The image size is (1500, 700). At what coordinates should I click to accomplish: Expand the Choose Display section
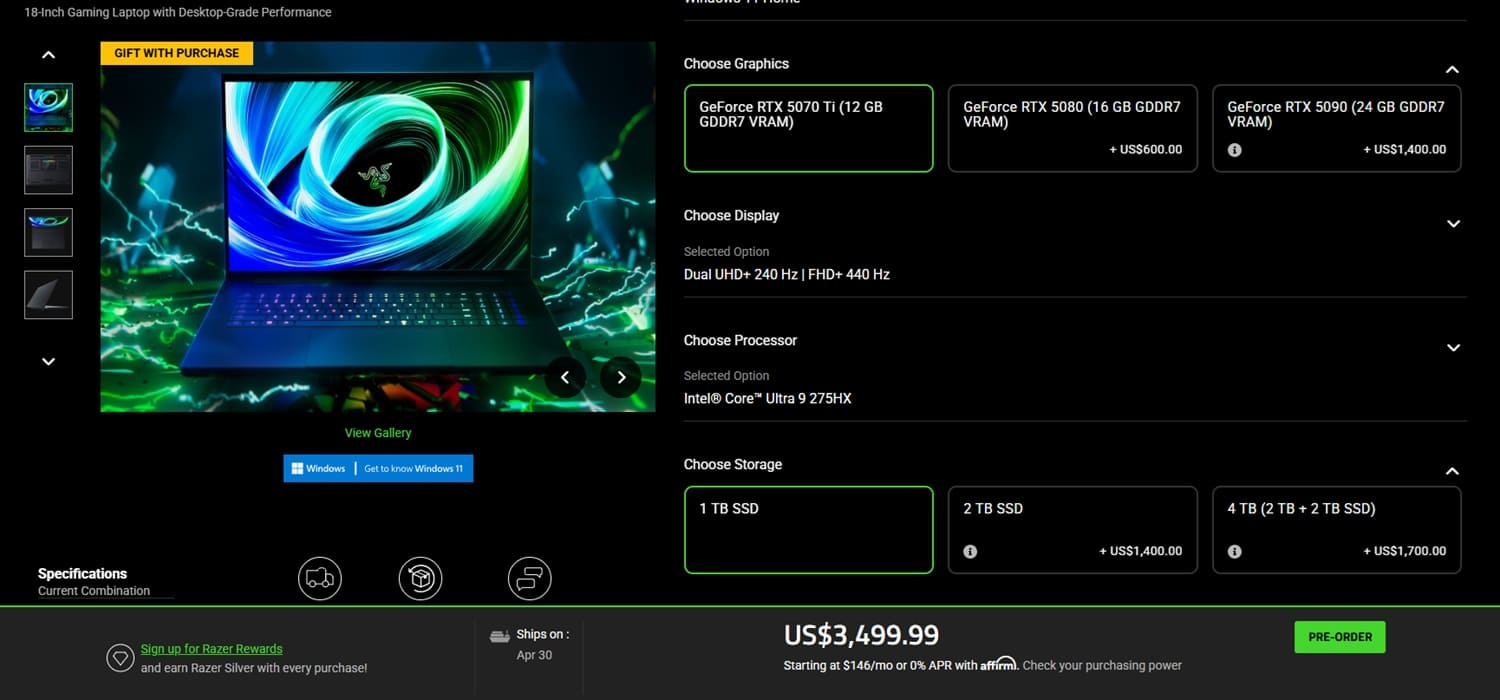(x=1453, y=224)
